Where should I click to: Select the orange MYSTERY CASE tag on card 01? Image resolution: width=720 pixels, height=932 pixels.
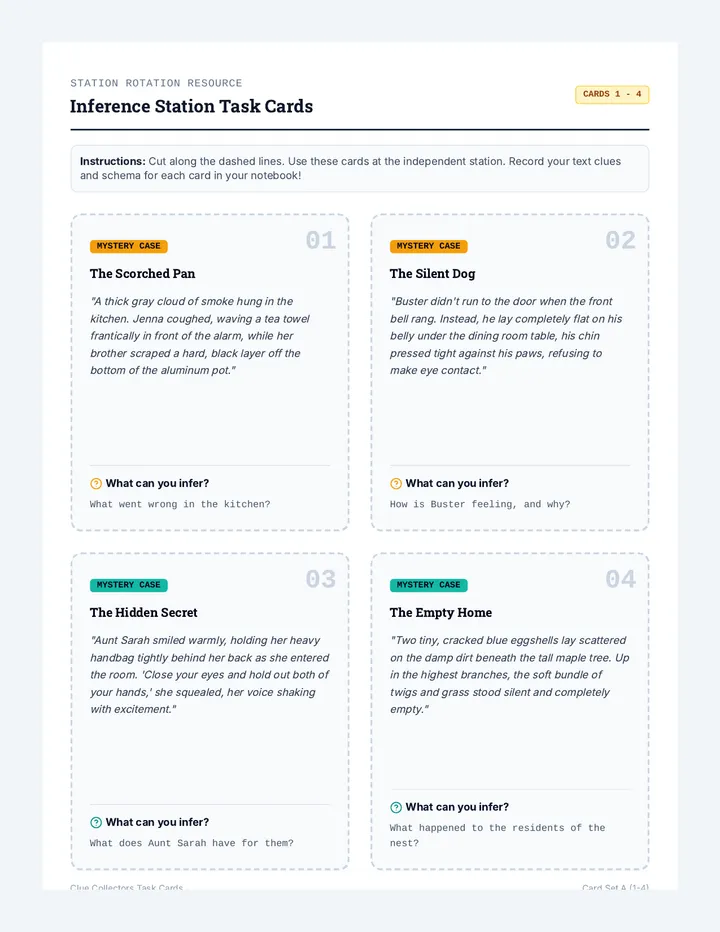128,246
